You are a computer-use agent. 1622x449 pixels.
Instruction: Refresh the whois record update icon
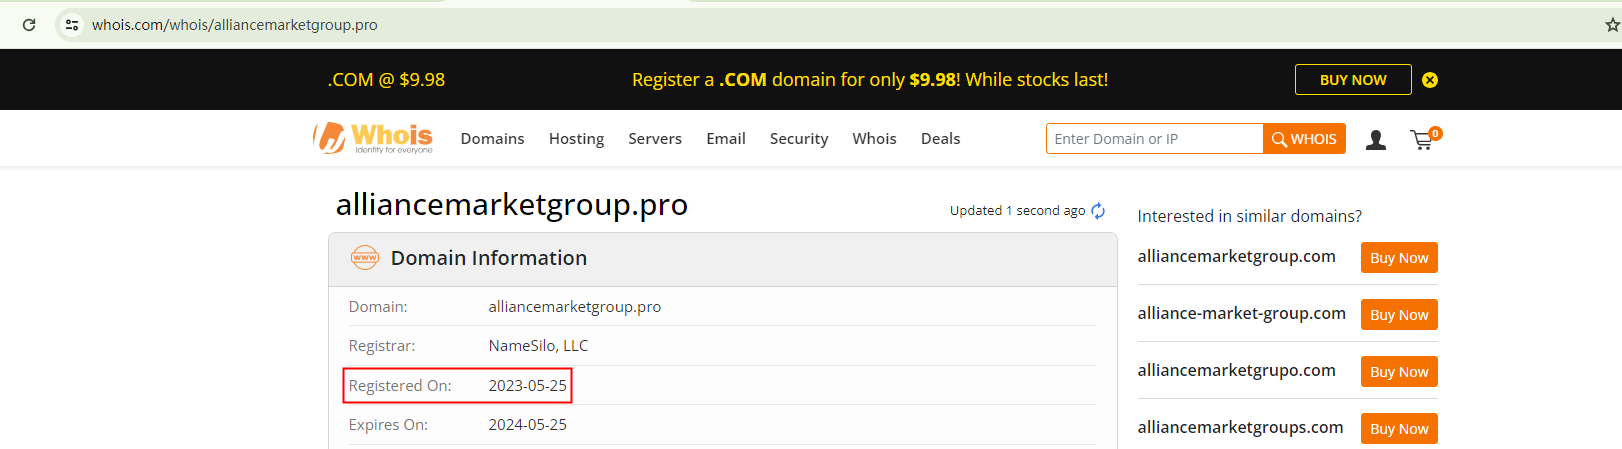point(1098,210)
